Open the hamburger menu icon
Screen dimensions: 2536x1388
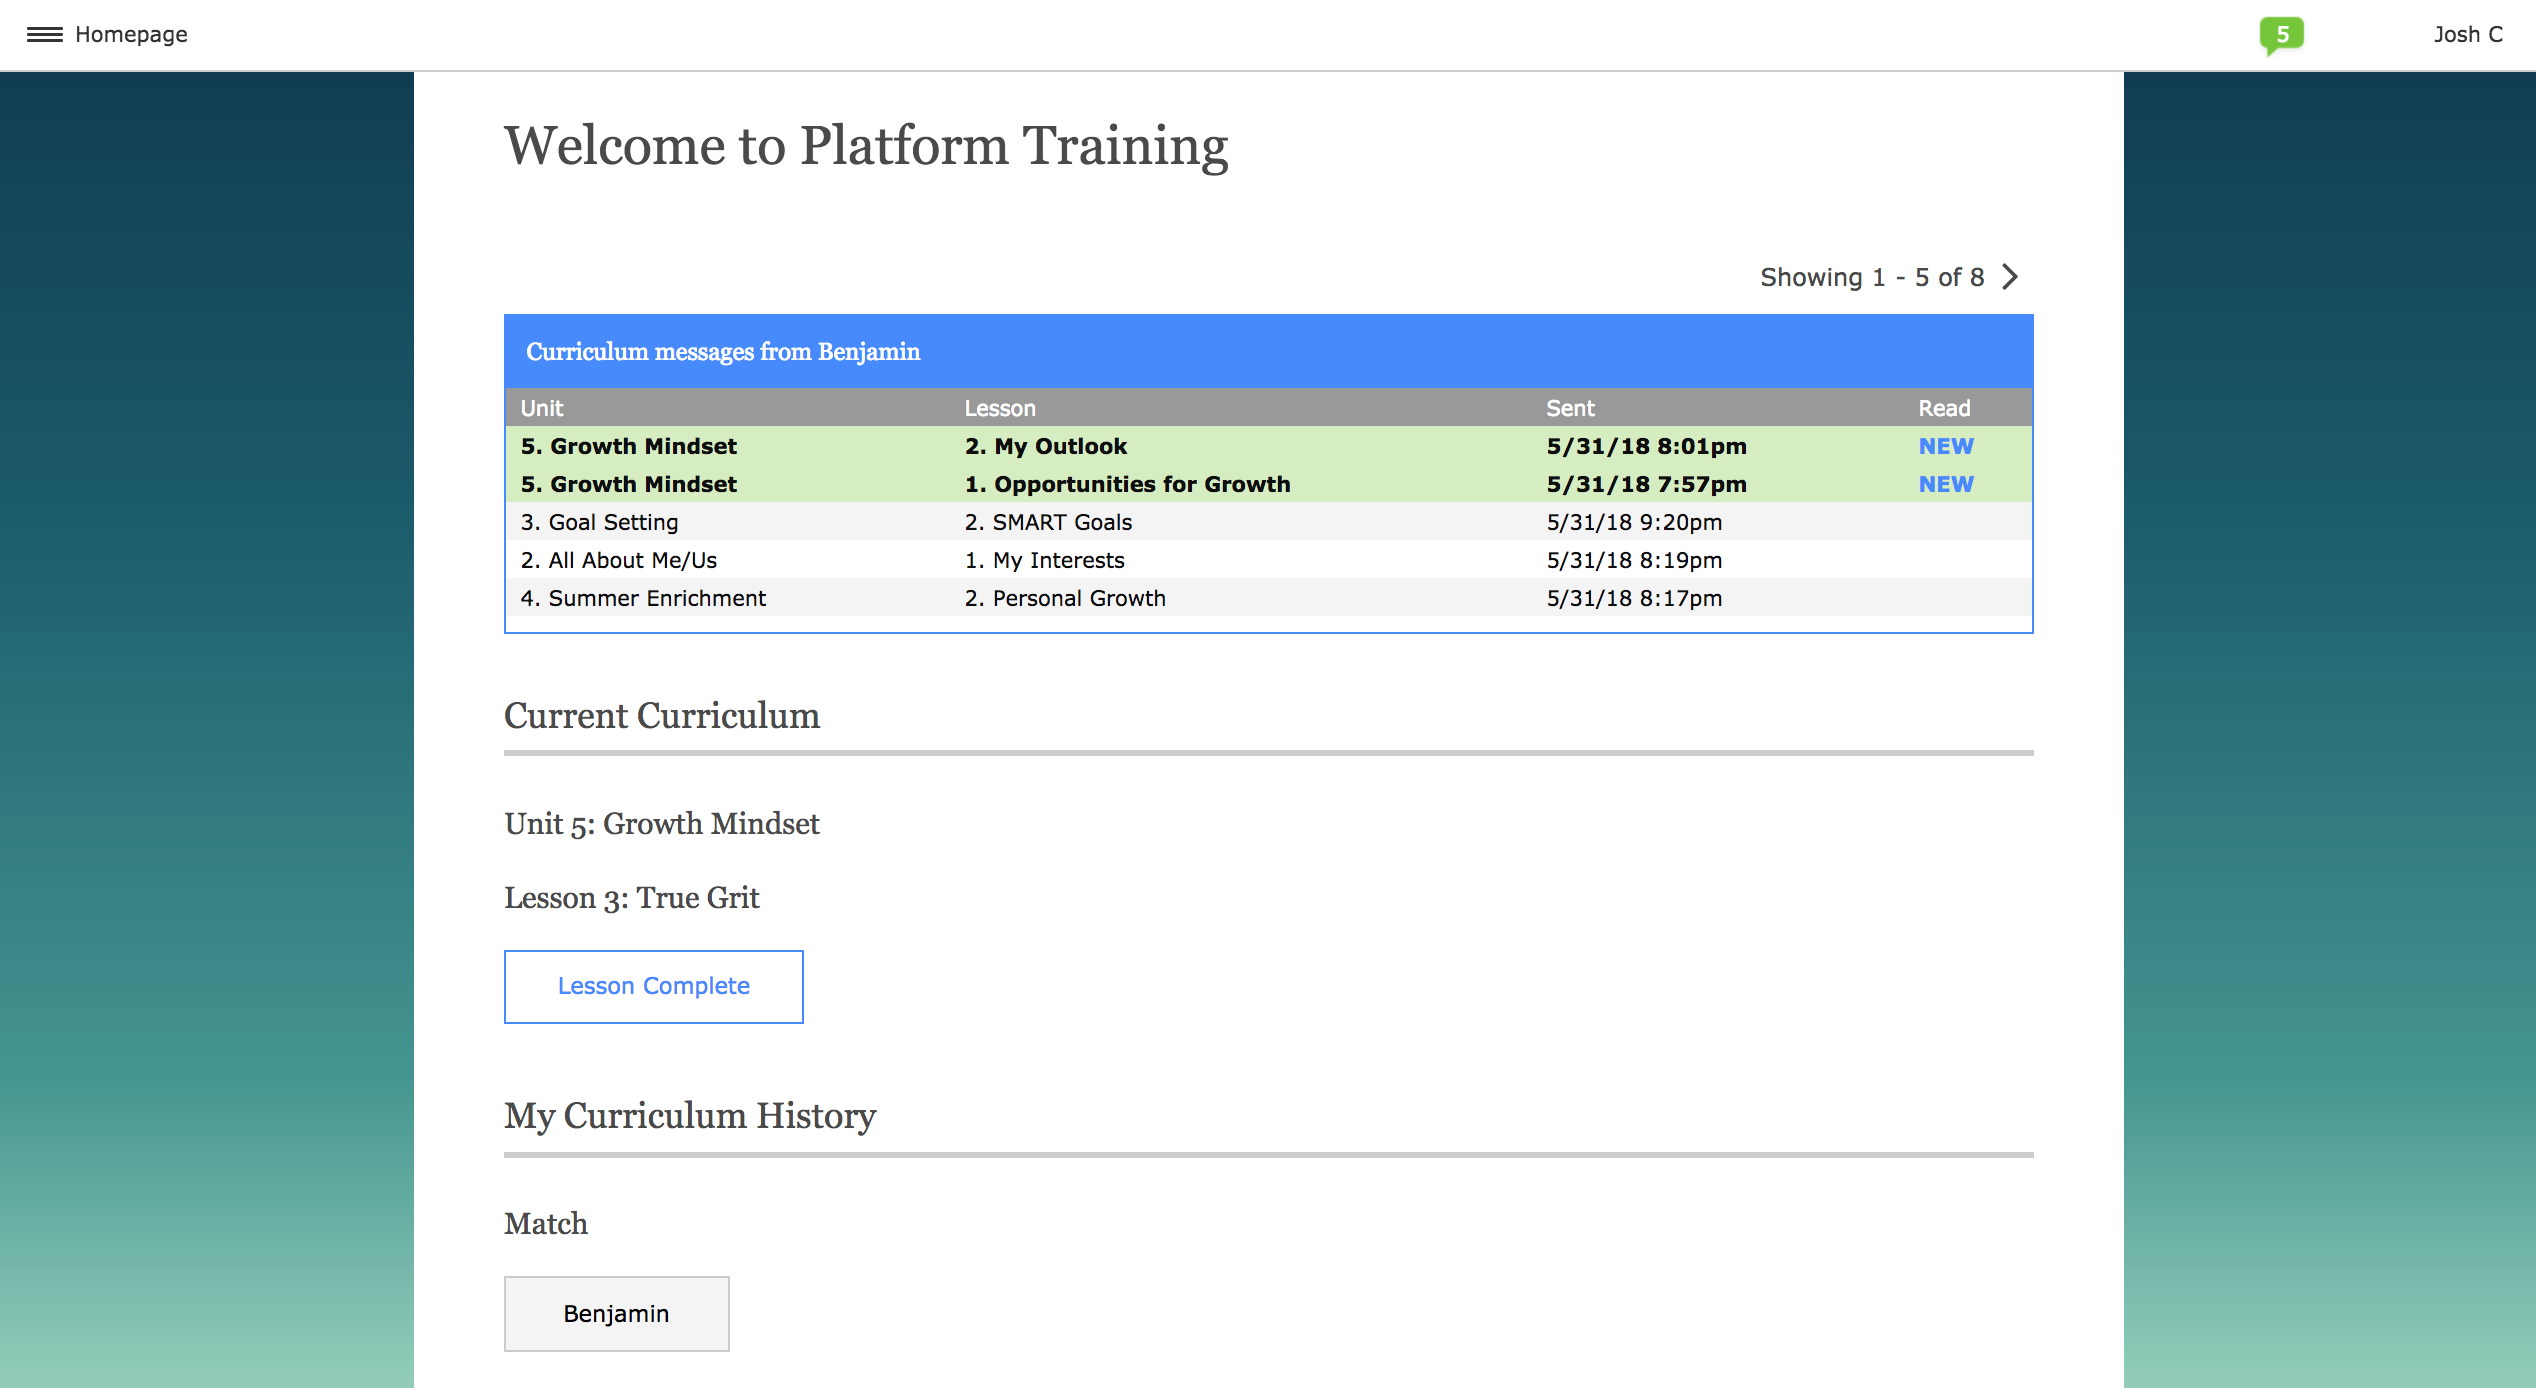click(x=44, y=35)
